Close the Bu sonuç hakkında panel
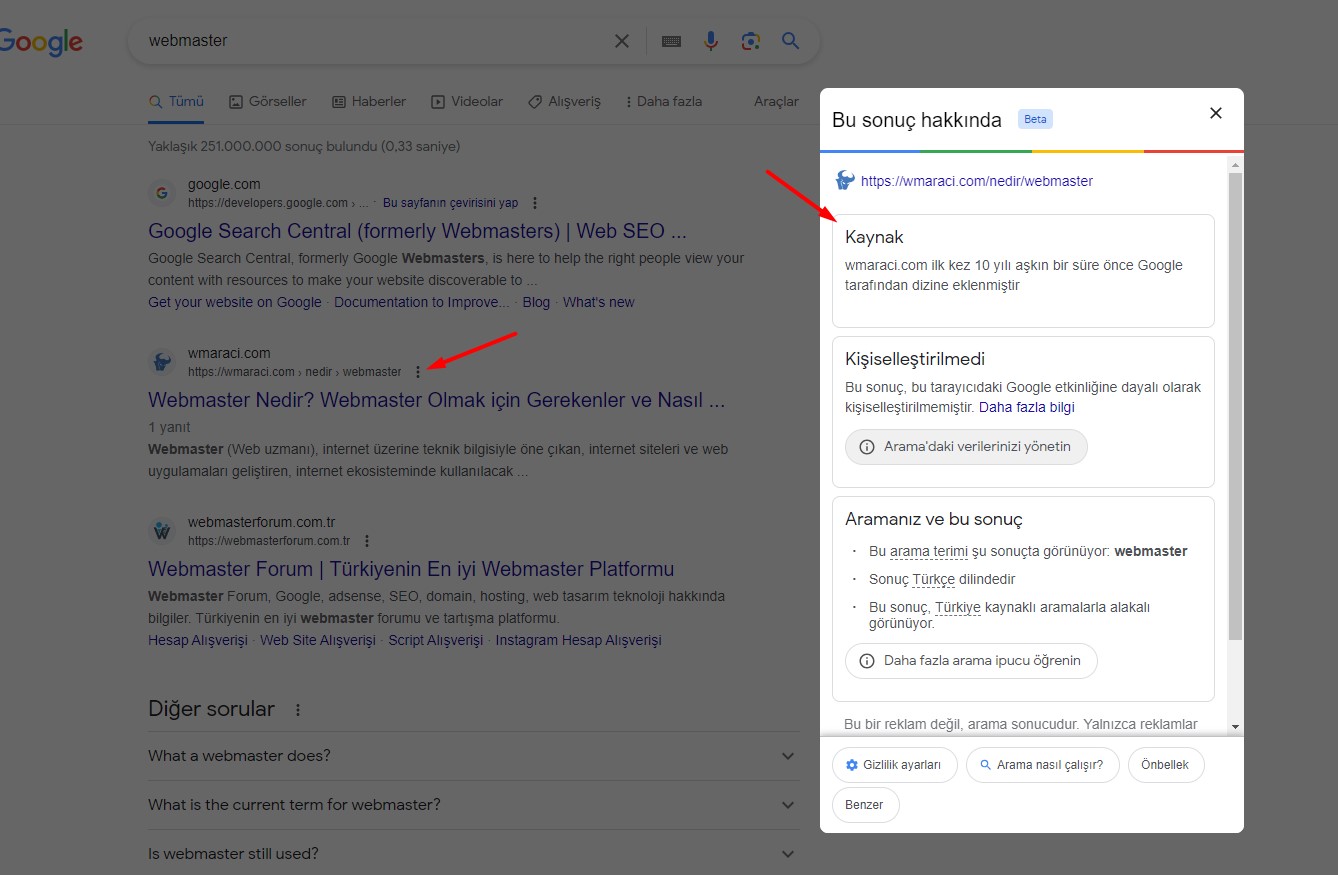This screenshot has height=875, width=1338. coord(1216,113)
